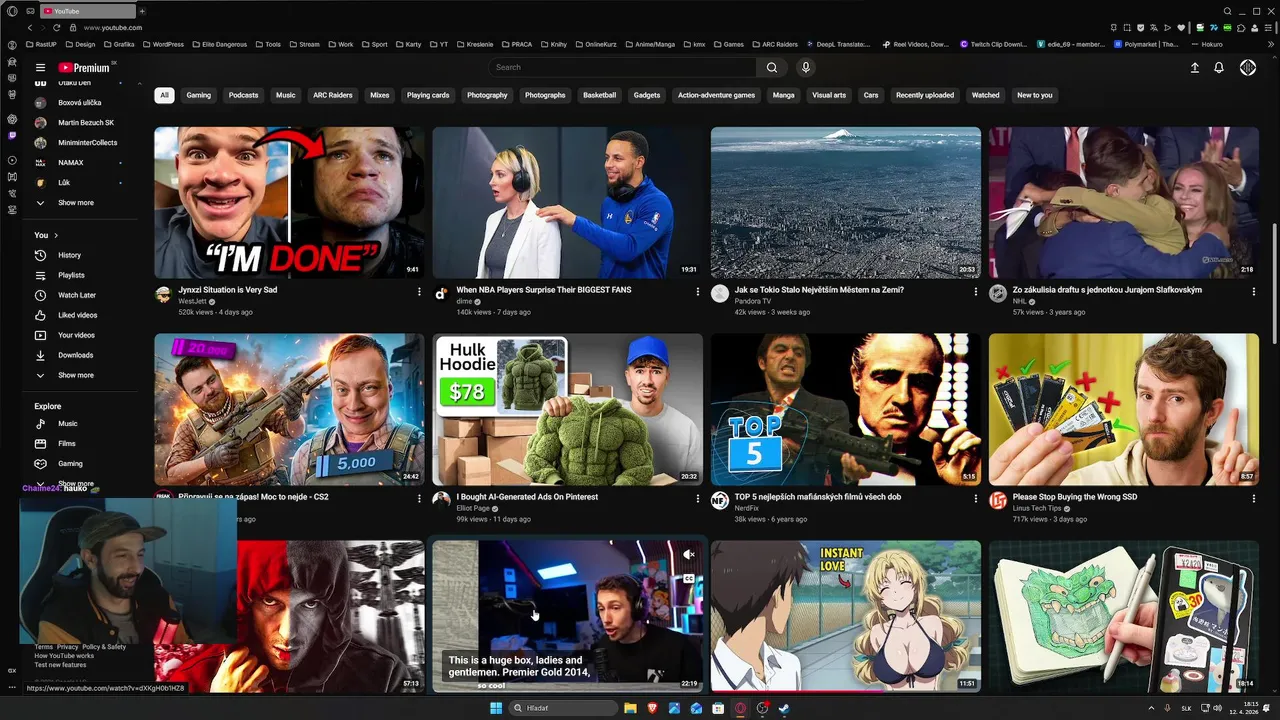Go back with the browser back arrow
Viewport: 1280px width, 720px height.
[x=29, y=27]
